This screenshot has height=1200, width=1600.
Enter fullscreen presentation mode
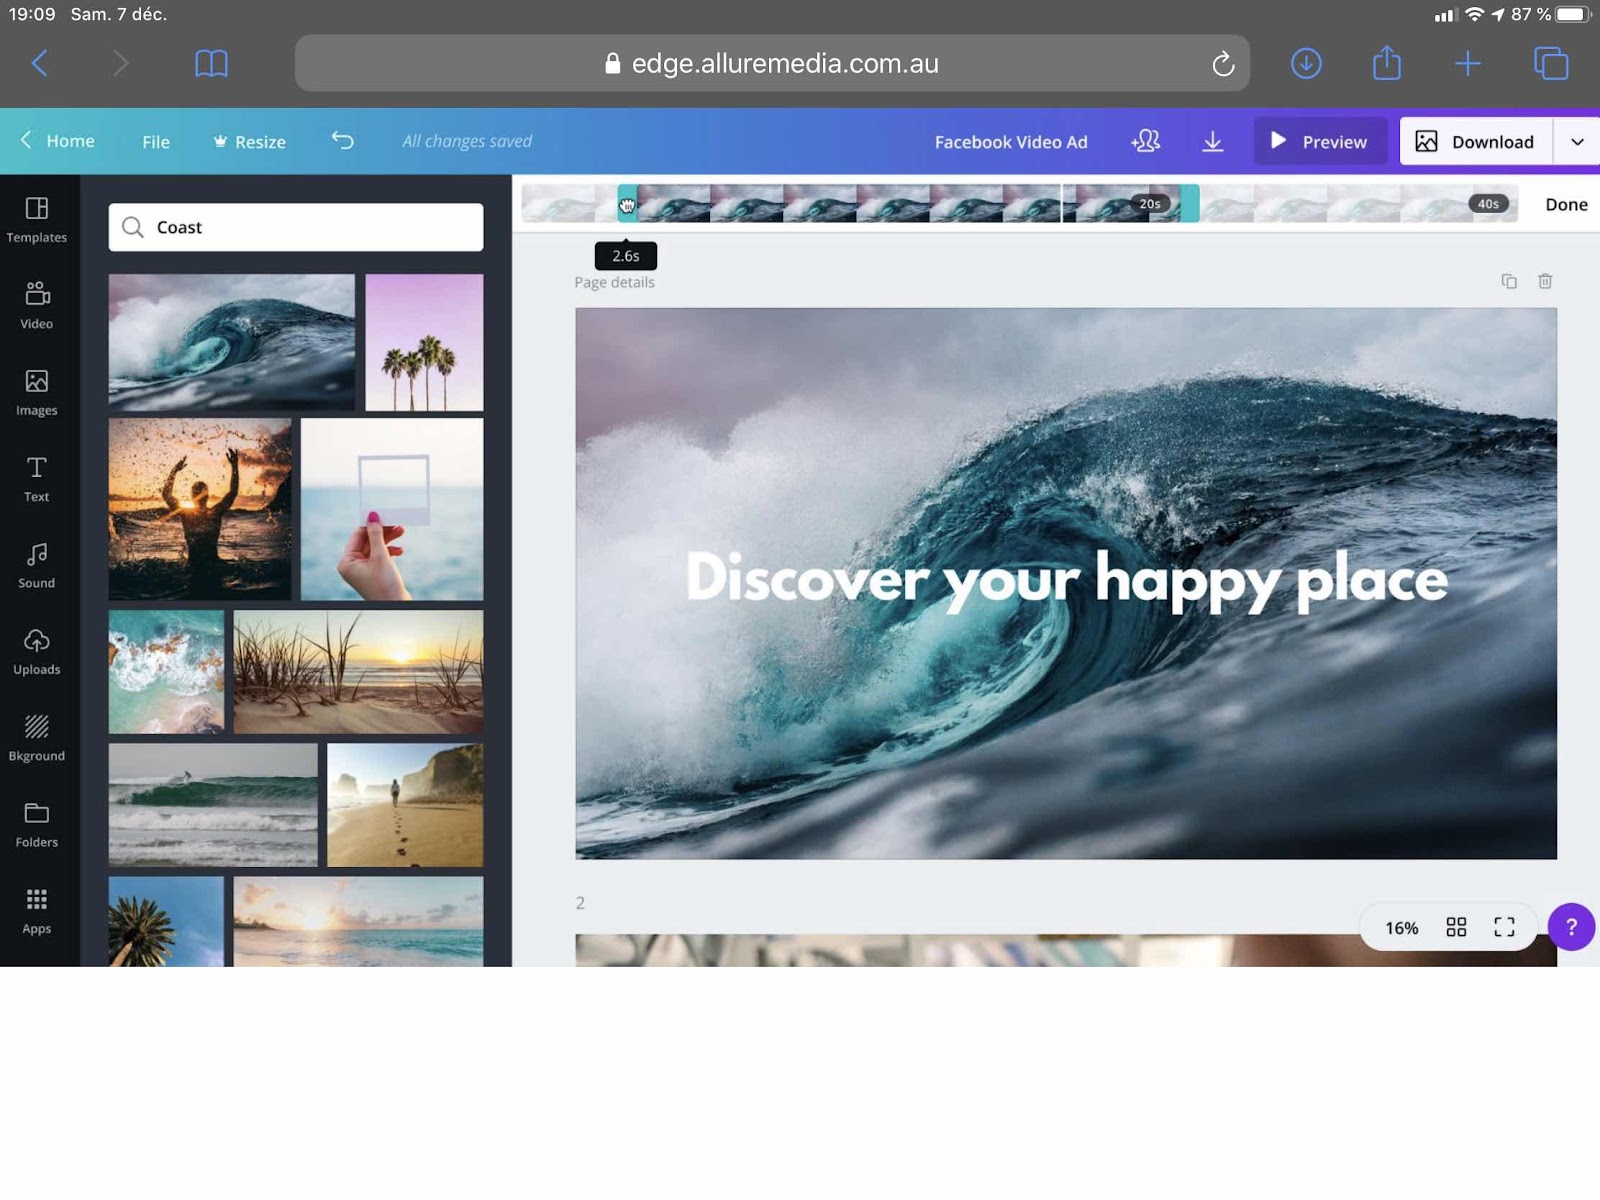[x=1504, y=927]
